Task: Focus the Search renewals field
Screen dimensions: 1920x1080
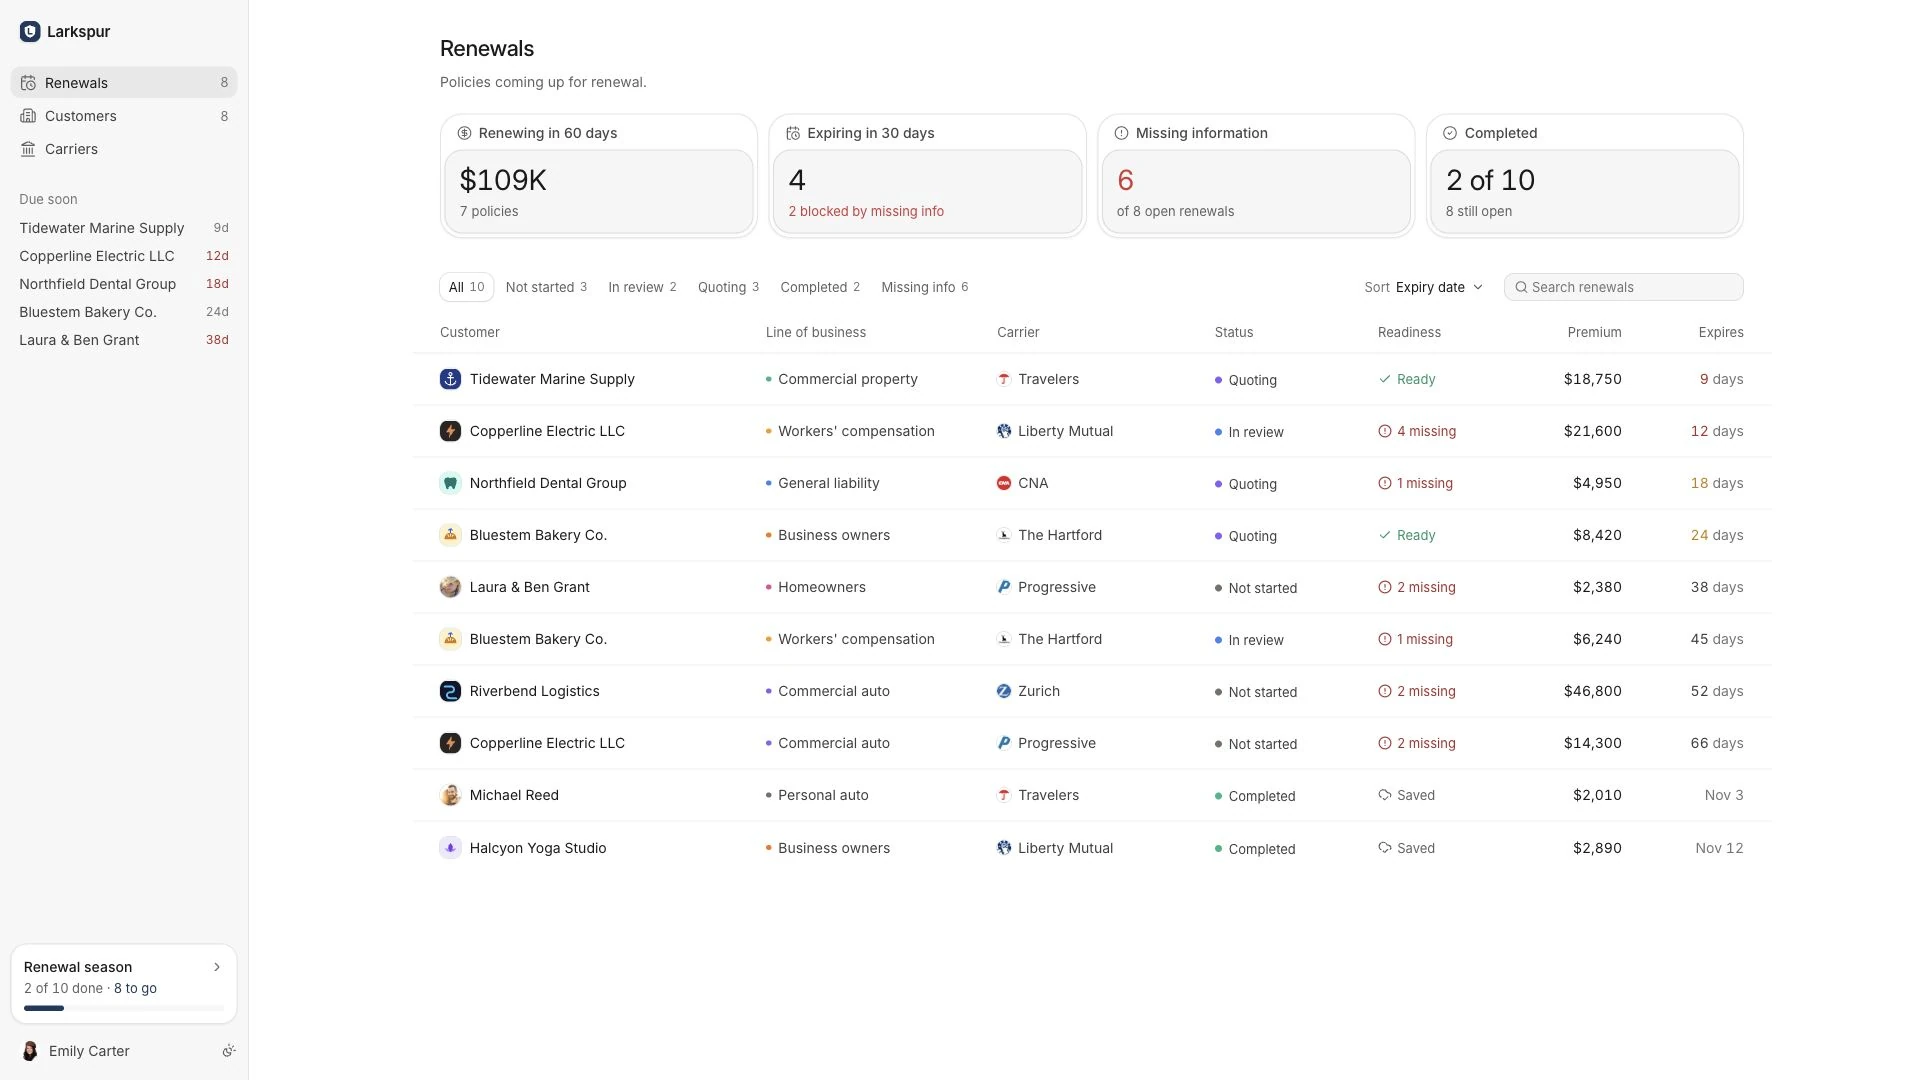Action: [x=1623, y=287]
